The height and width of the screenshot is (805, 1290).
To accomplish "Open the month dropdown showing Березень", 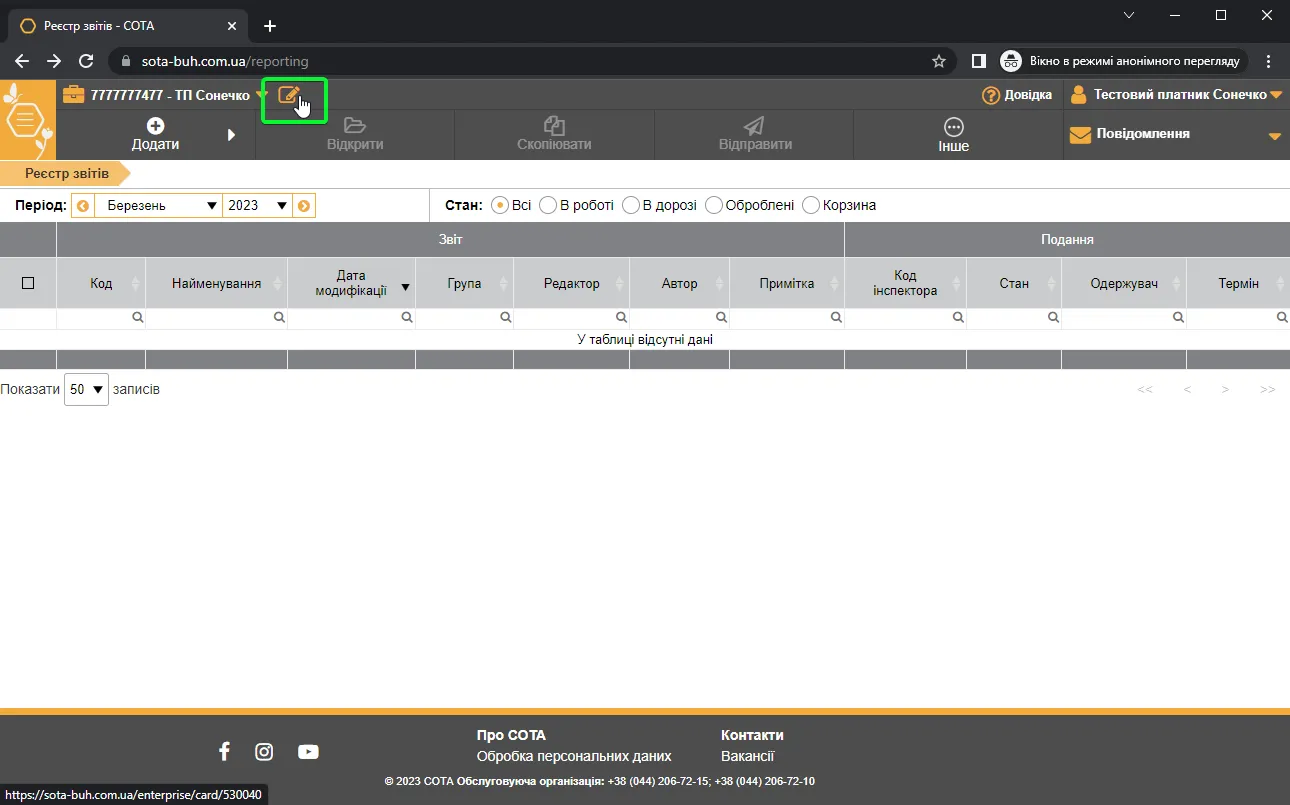I will tap(157, 205).
